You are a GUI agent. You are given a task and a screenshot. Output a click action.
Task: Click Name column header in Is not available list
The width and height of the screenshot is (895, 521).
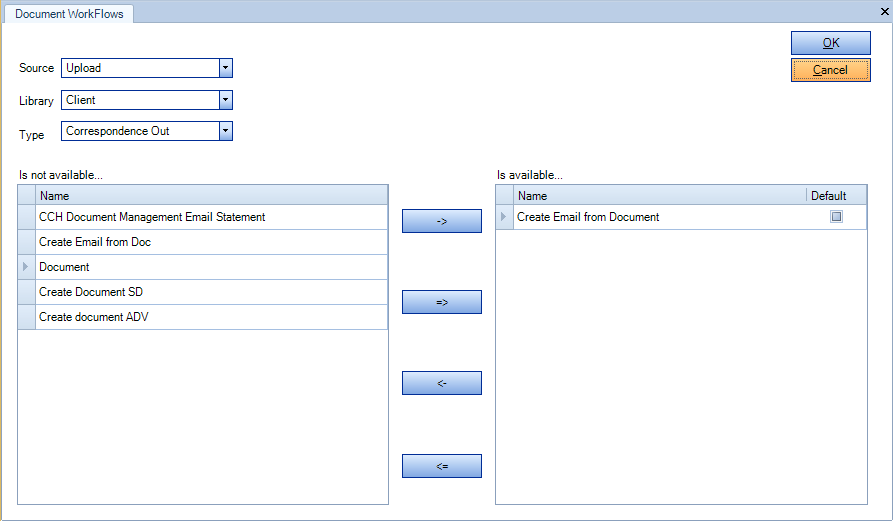point(212,196)
